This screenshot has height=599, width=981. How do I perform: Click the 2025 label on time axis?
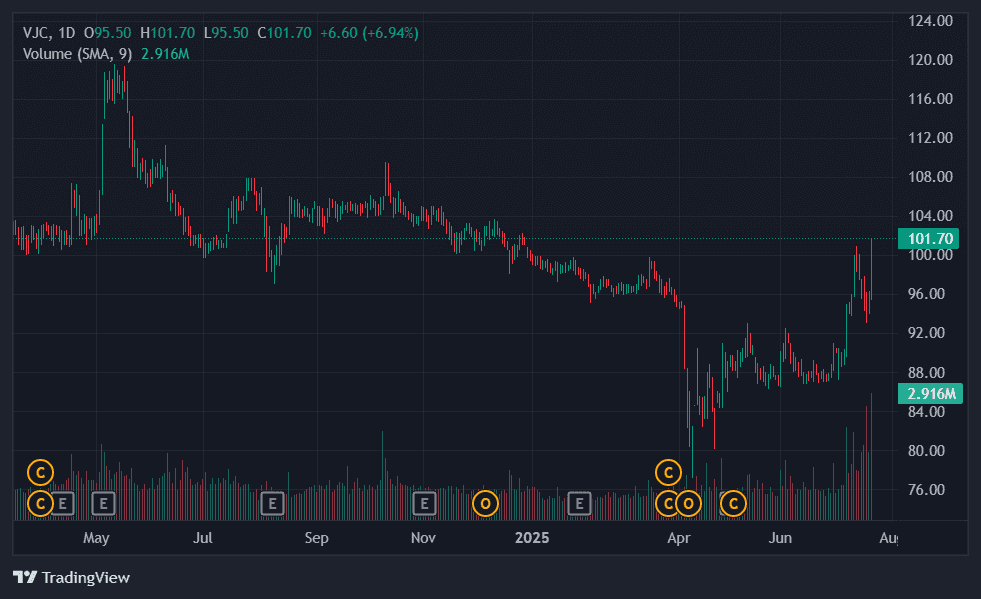532,539
